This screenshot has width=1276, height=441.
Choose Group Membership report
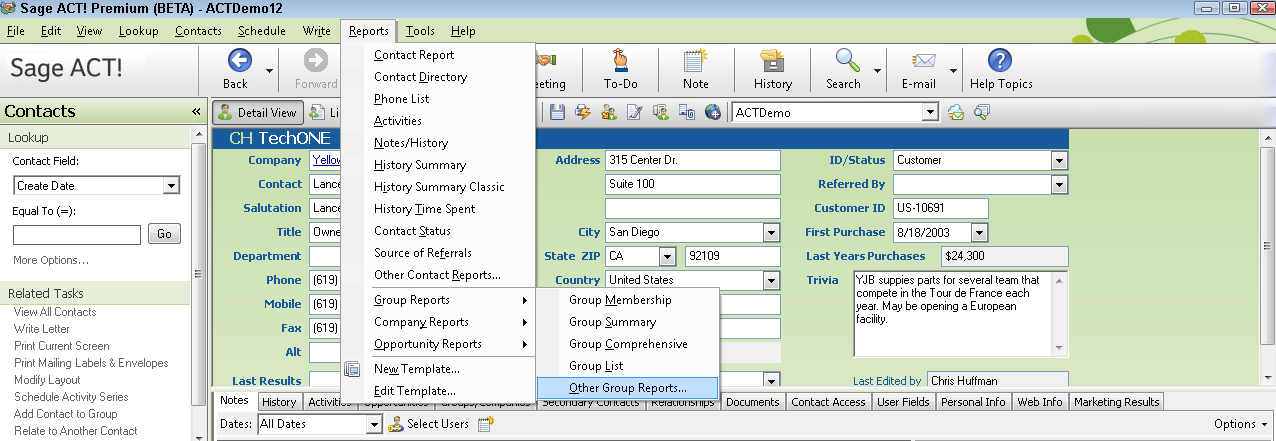627,300
